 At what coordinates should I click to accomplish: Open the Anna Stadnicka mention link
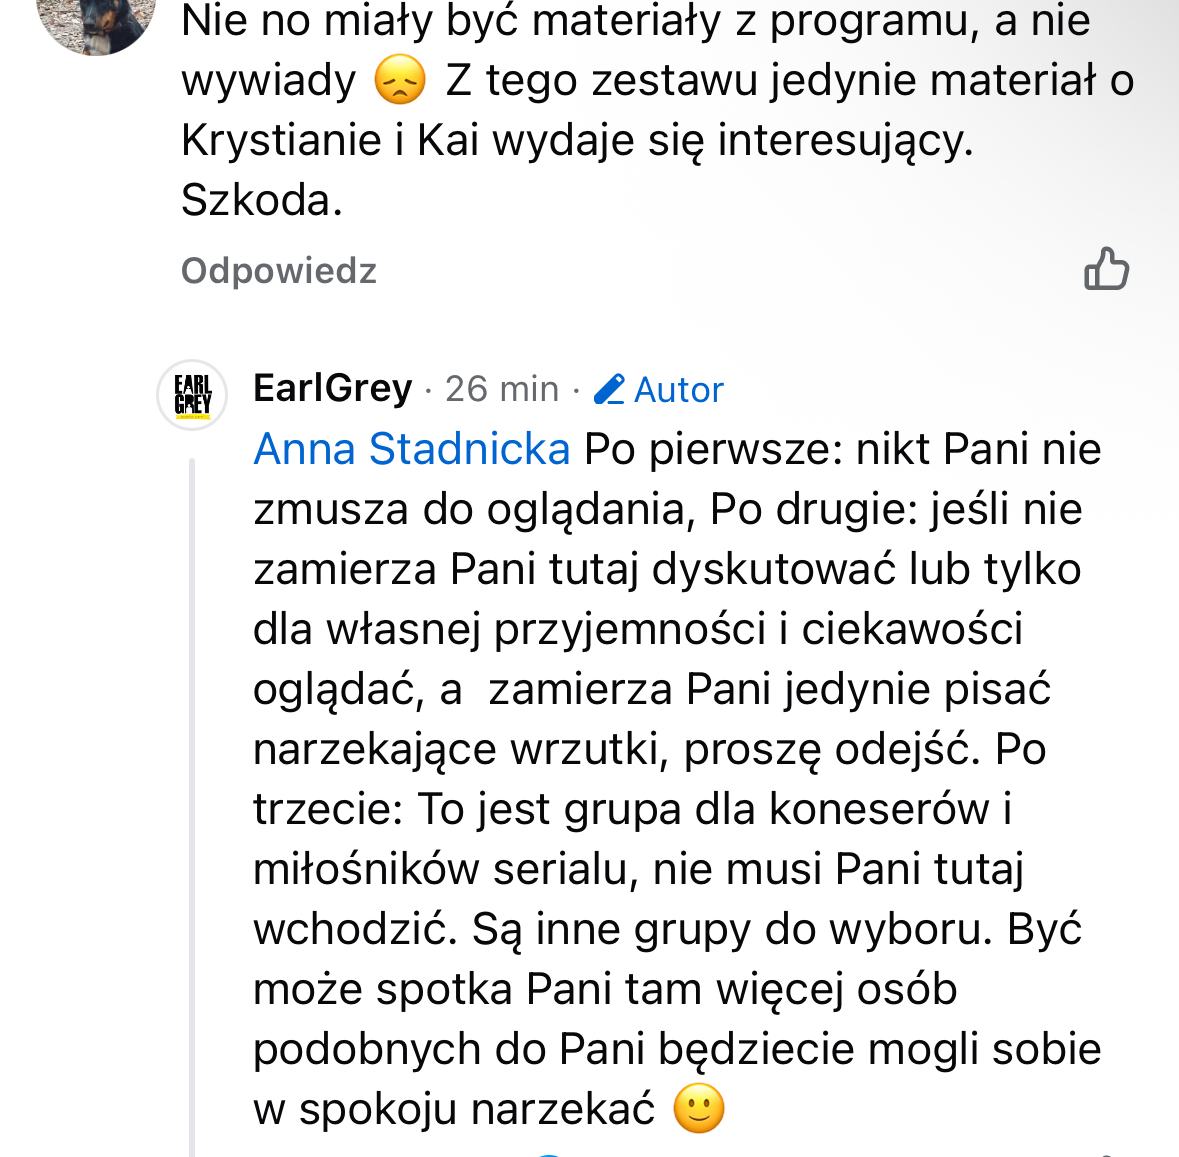click(411, 449)
